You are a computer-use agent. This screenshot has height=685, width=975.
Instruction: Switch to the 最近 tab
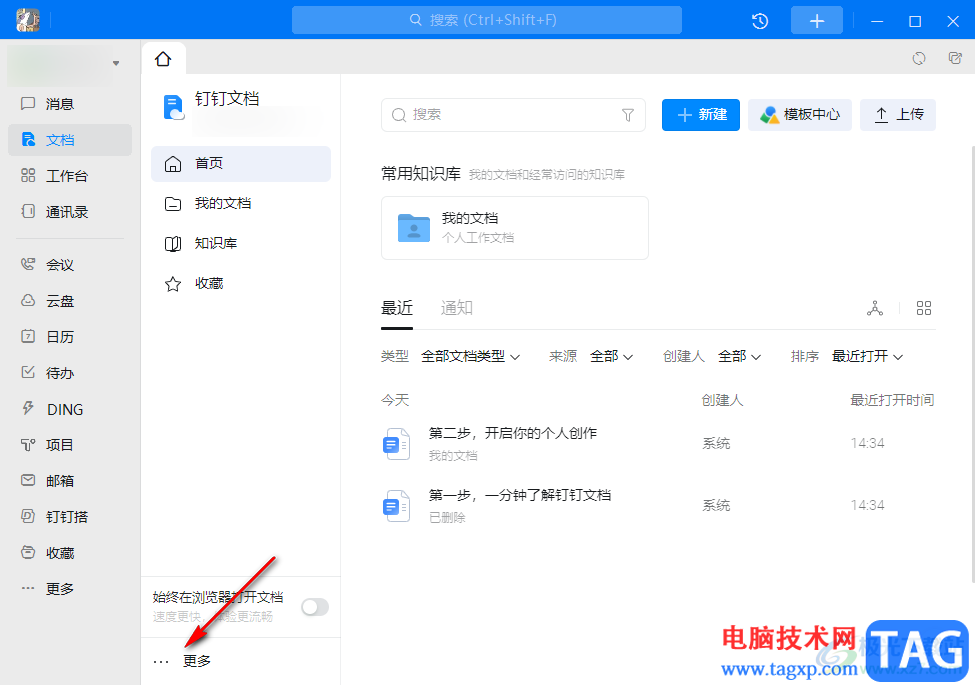397,308
